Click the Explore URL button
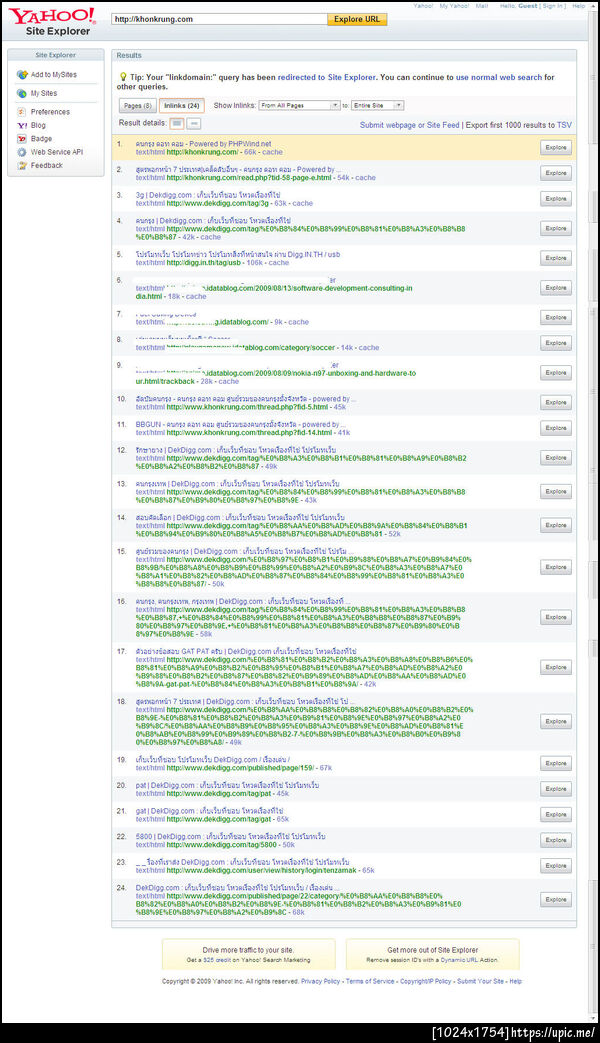The image size is (600, 1043). point(357,19)
